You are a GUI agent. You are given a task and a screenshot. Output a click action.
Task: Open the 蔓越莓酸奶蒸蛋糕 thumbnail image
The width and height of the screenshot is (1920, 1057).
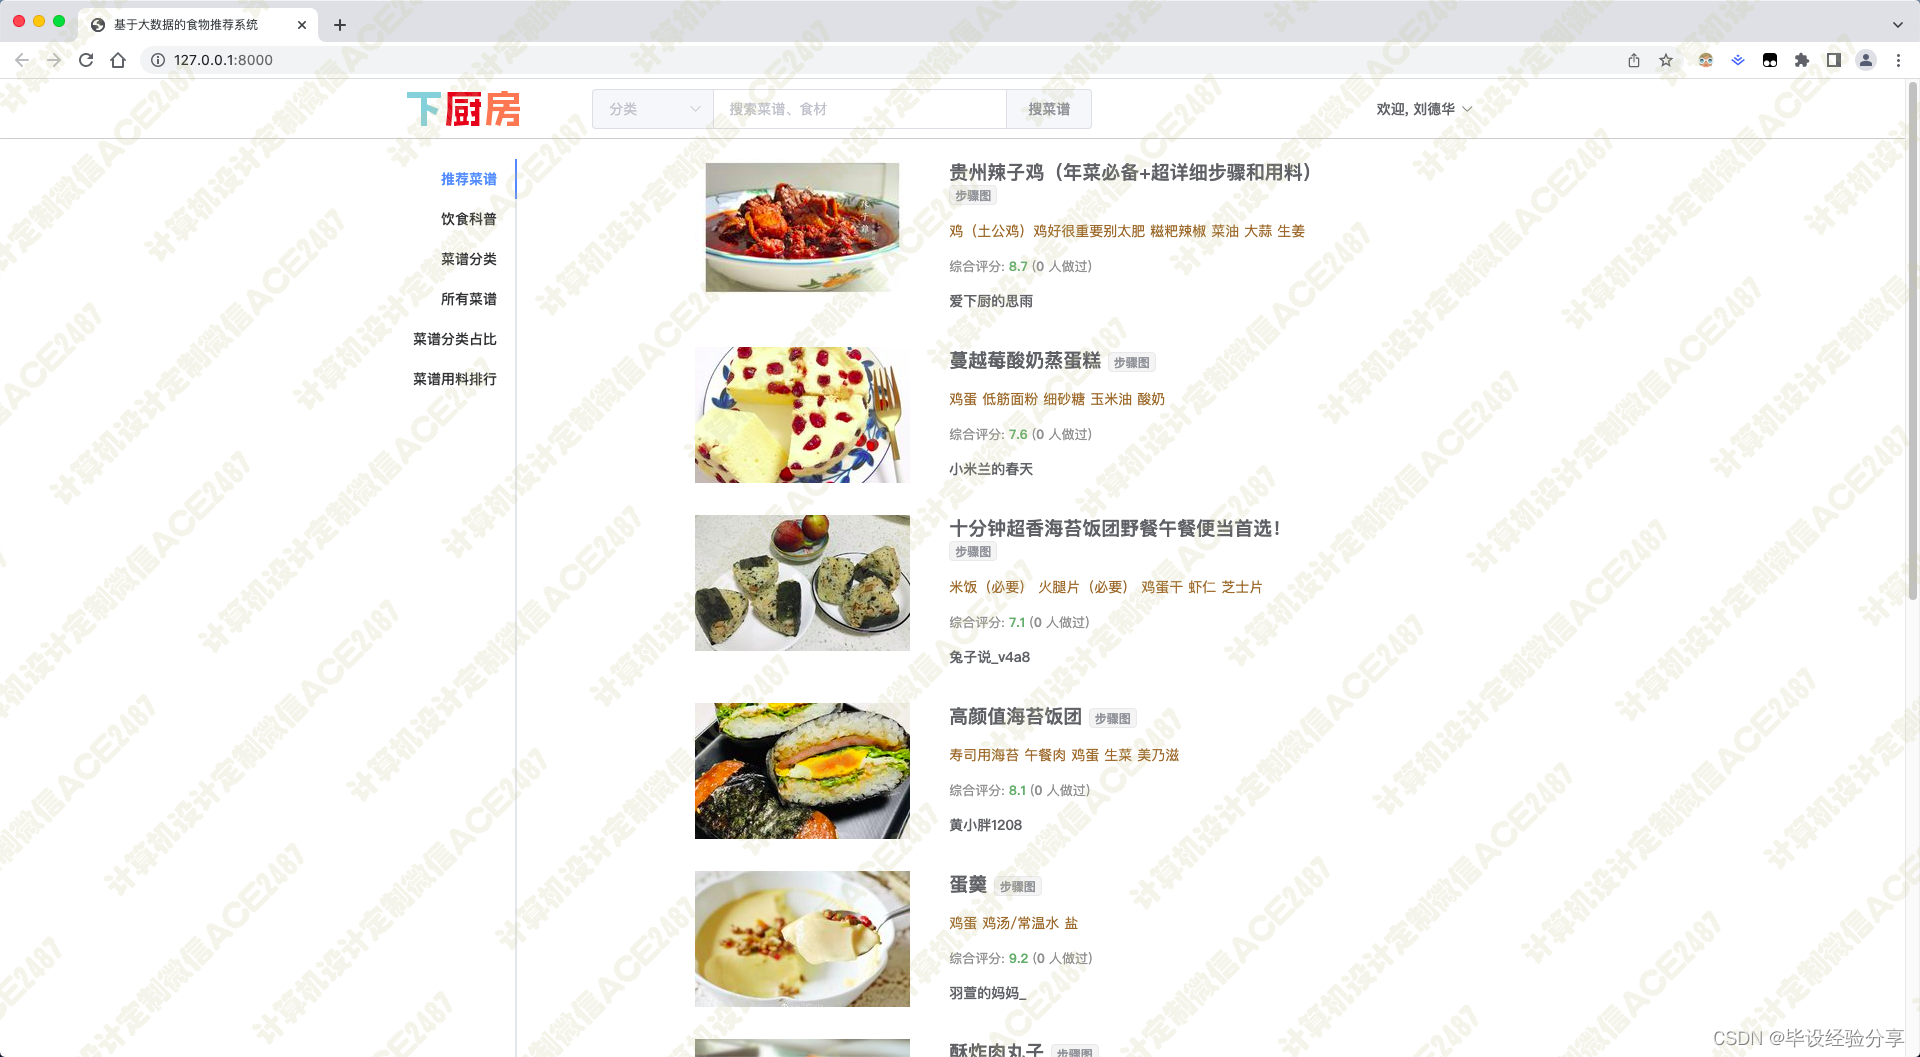(x=802, y=415)
